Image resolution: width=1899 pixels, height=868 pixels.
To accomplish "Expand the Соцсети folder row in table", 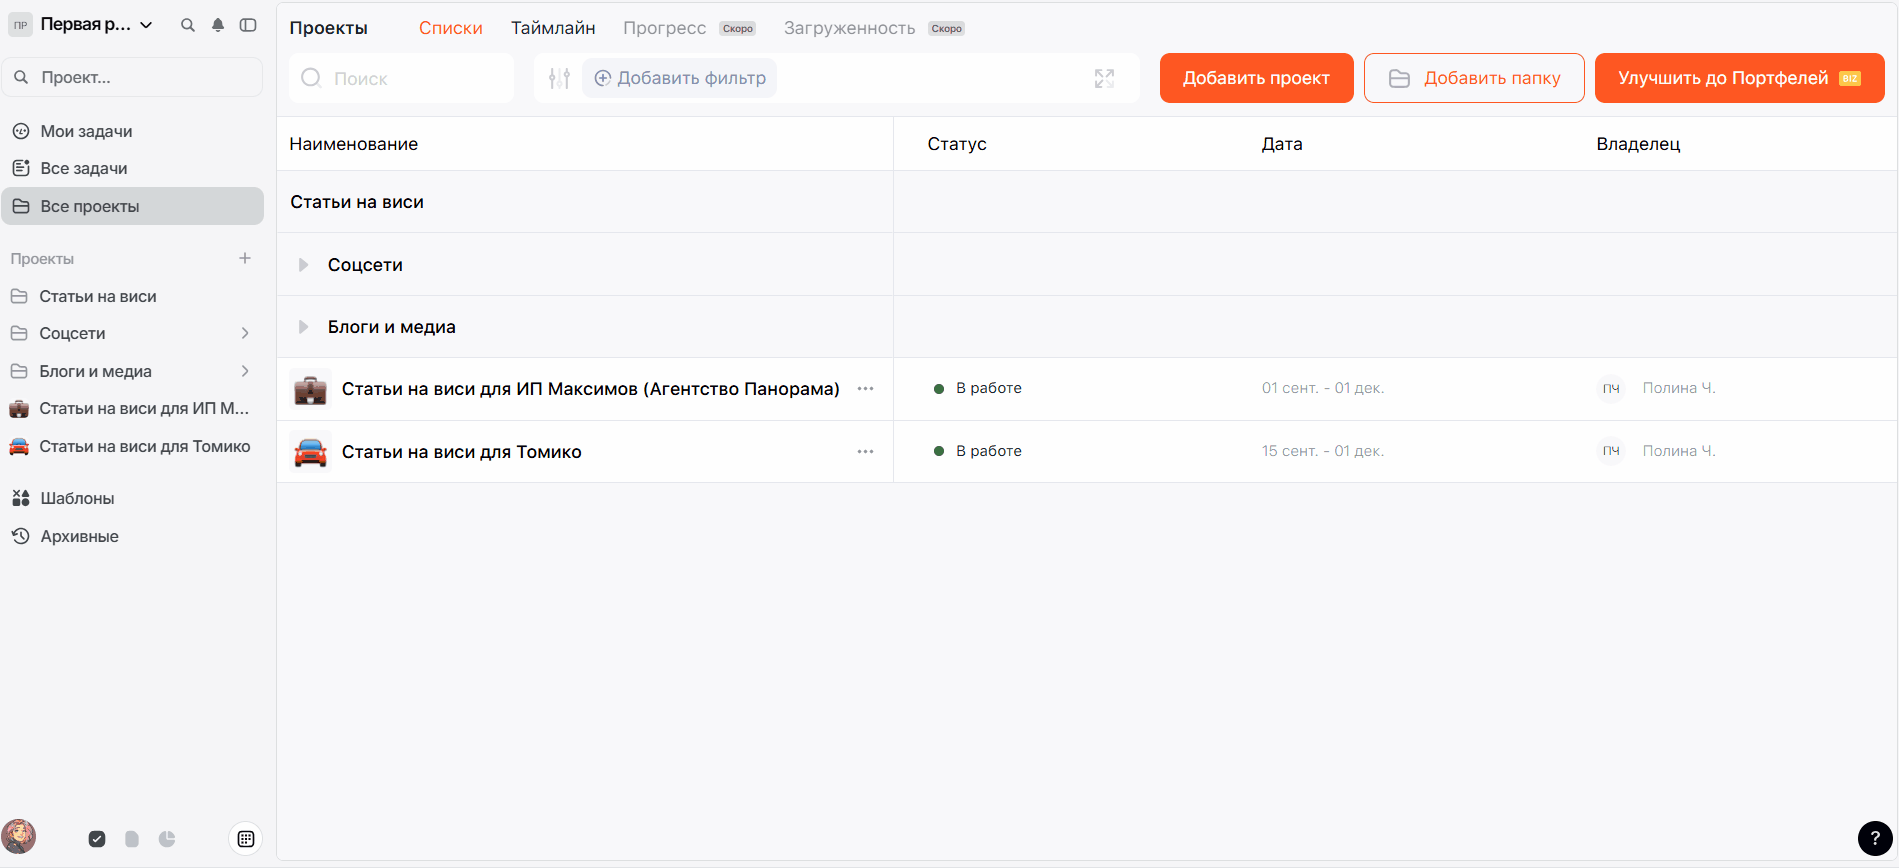I will coord(303,265).
